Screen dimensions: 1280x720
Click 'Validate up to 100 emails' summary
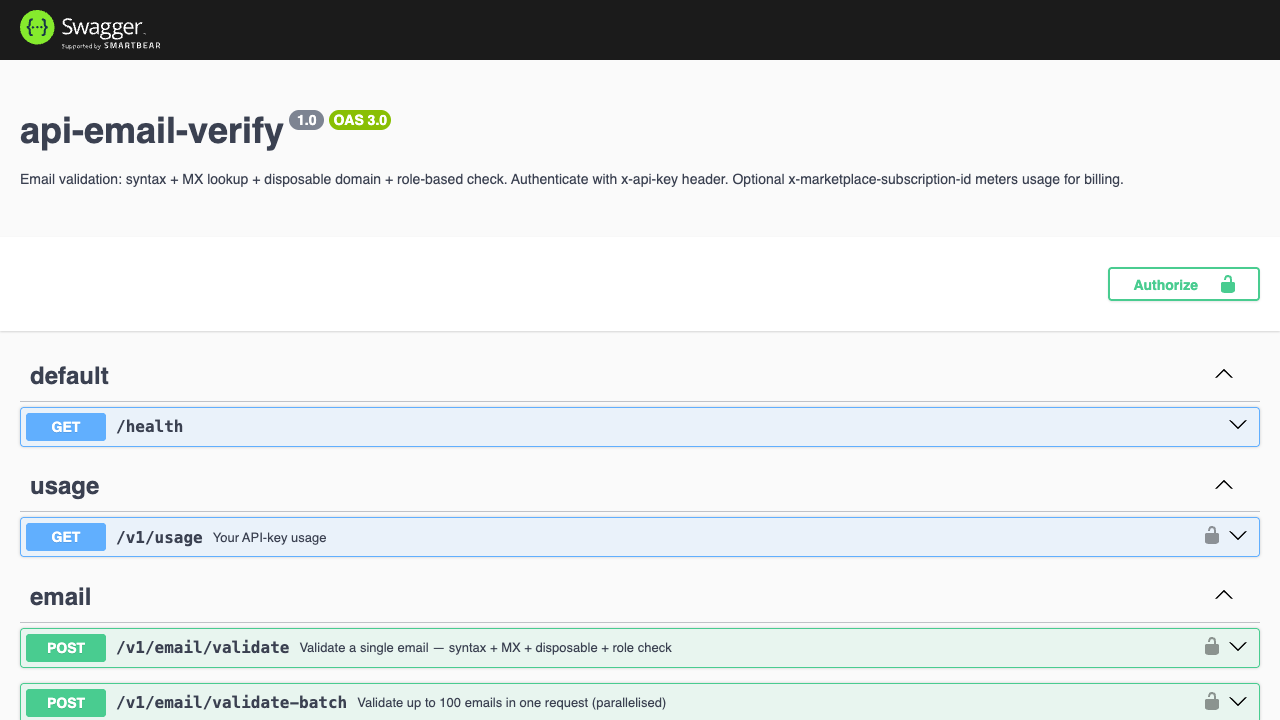512,703
